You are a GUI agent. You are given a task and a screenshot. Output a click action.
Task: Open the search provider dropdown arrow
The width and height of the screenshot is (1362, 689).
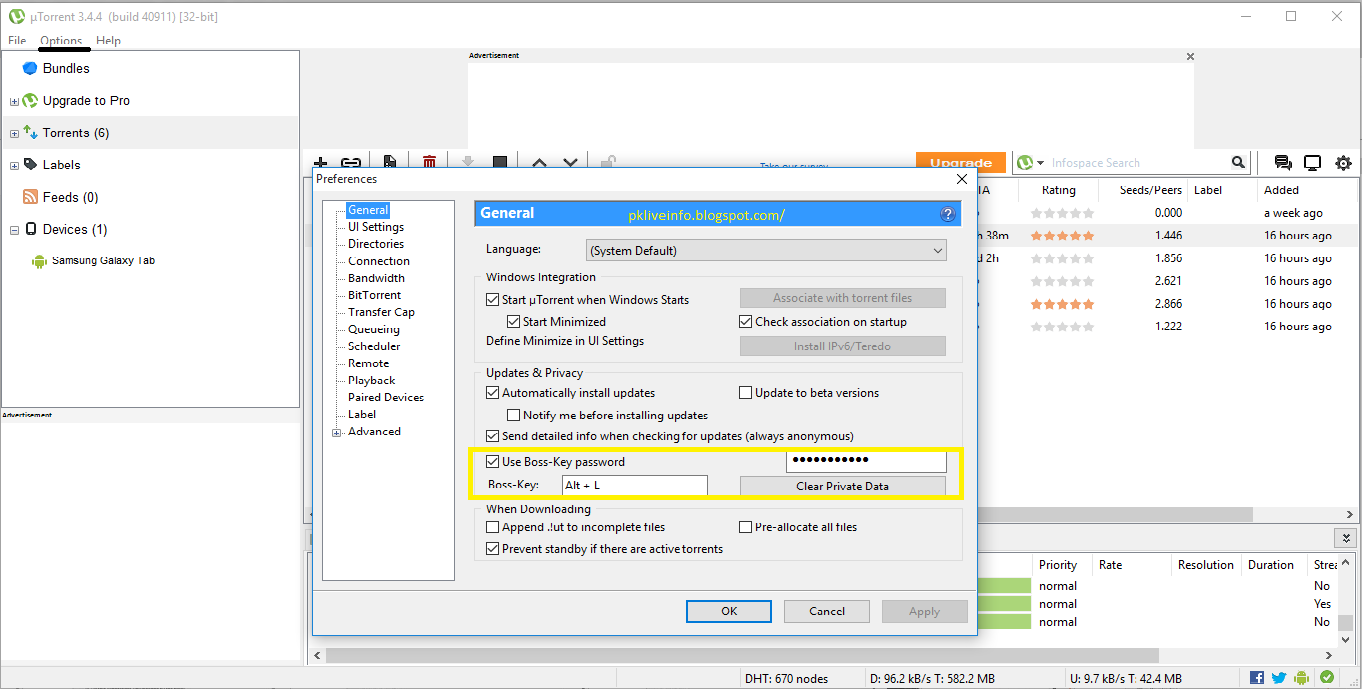pos(1041,163)
